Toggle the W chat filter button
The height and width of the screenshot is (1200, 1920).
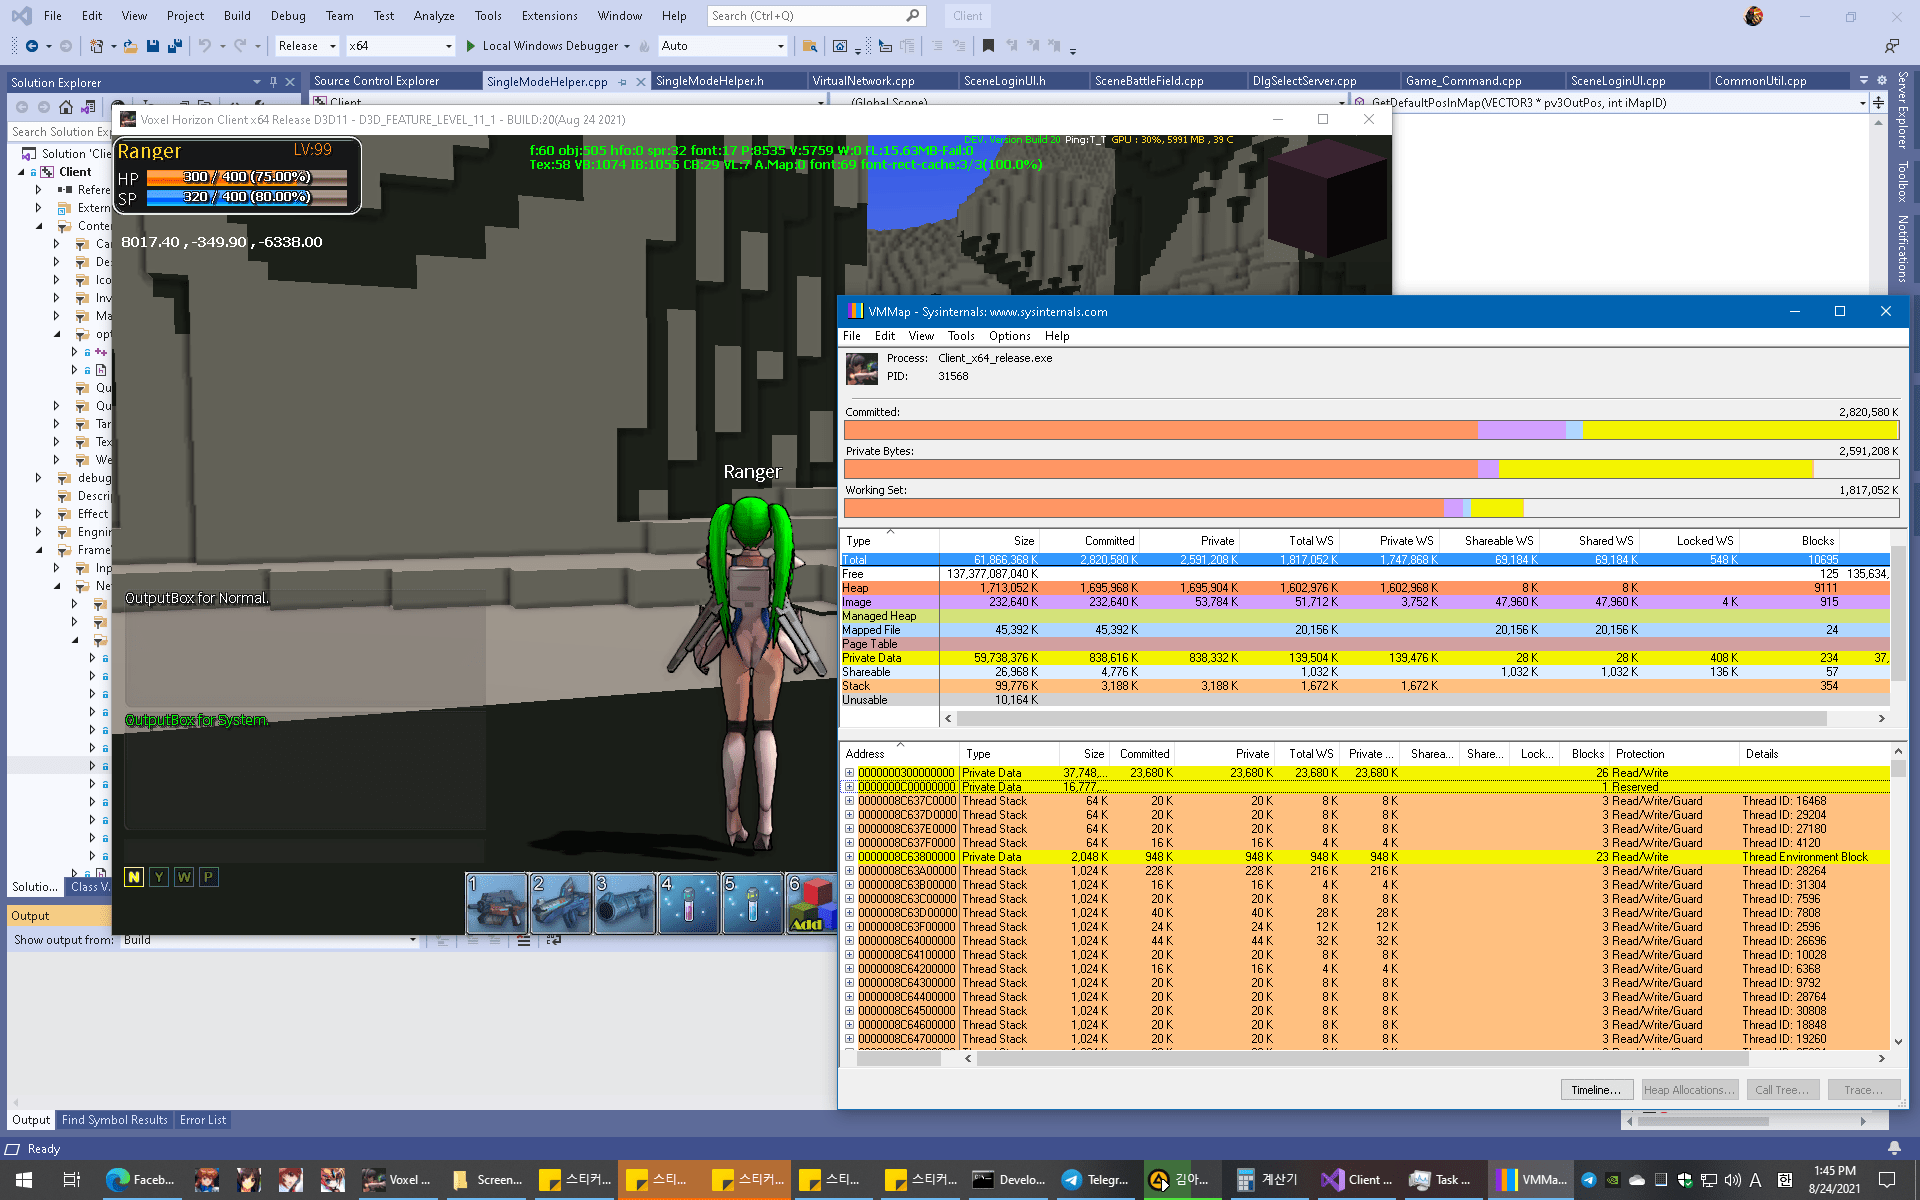[184, 877]
